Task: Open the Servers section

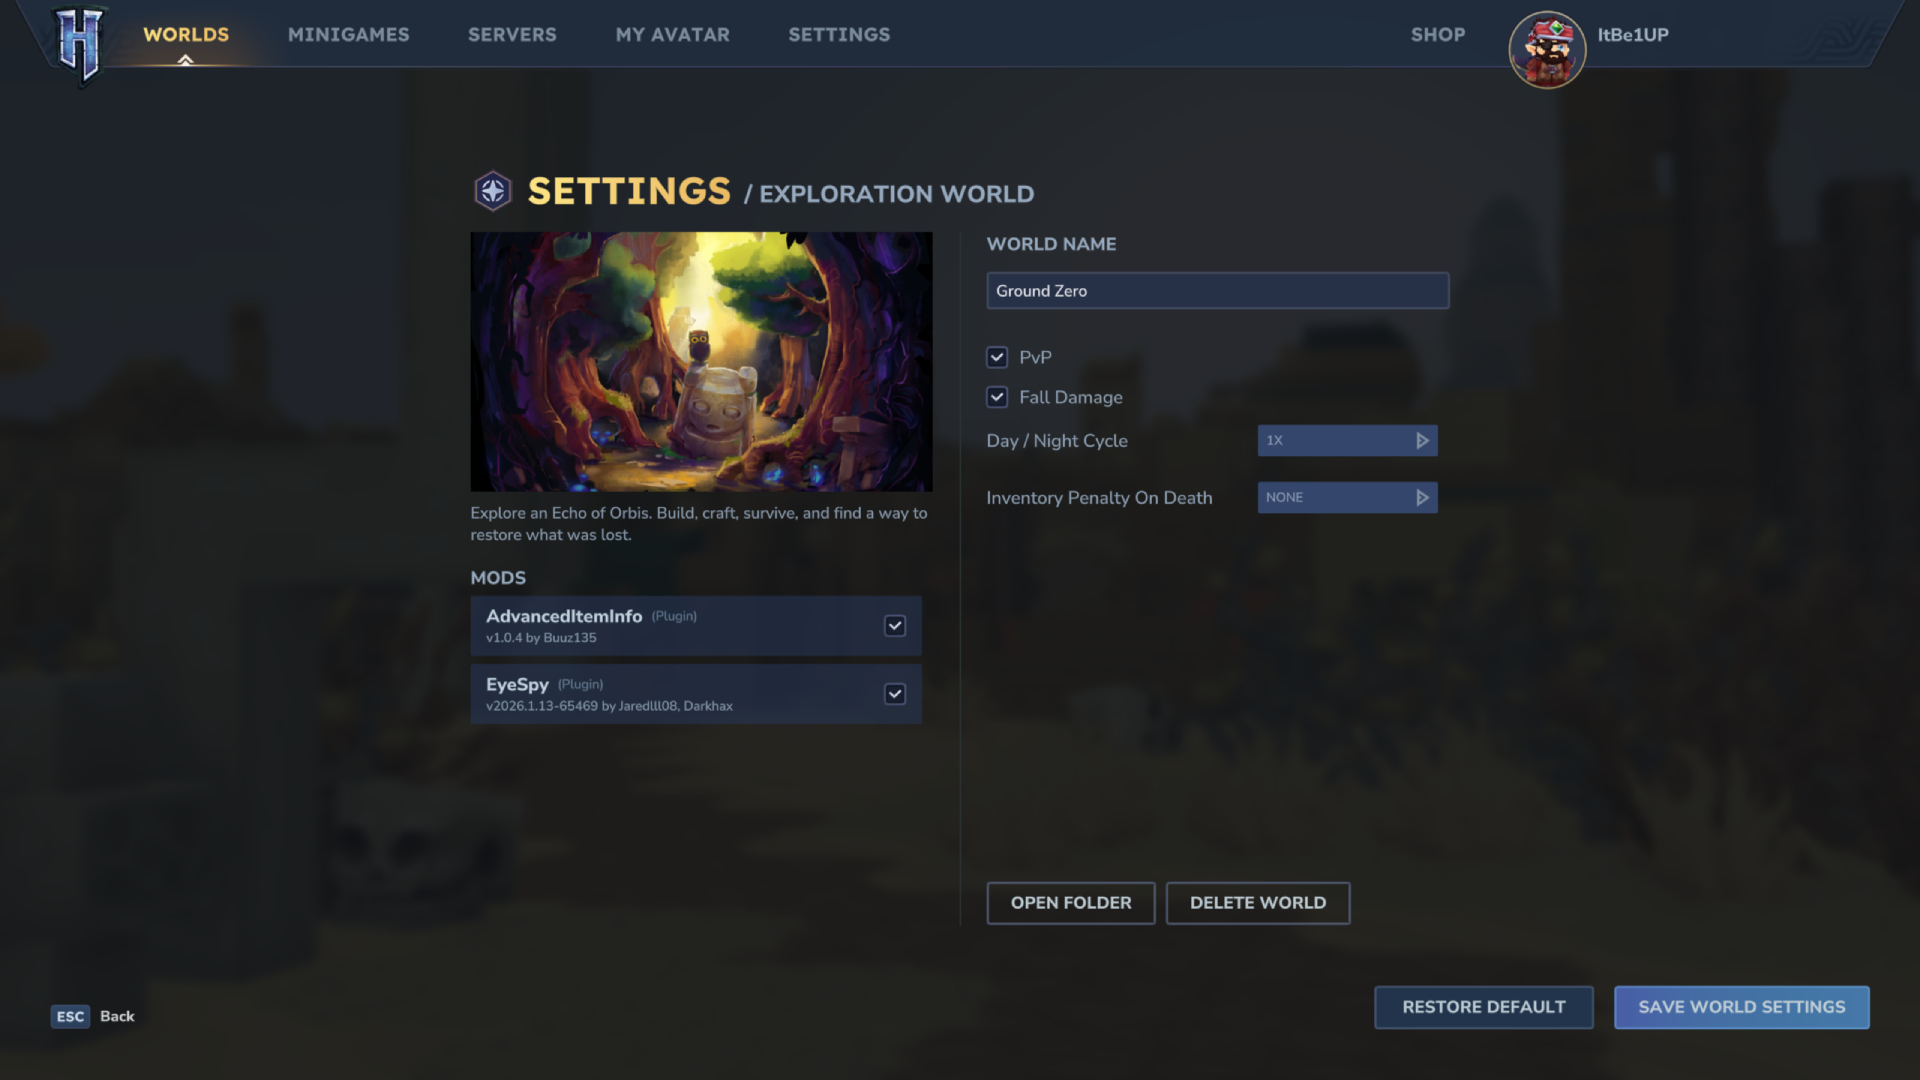Action: 512,34
